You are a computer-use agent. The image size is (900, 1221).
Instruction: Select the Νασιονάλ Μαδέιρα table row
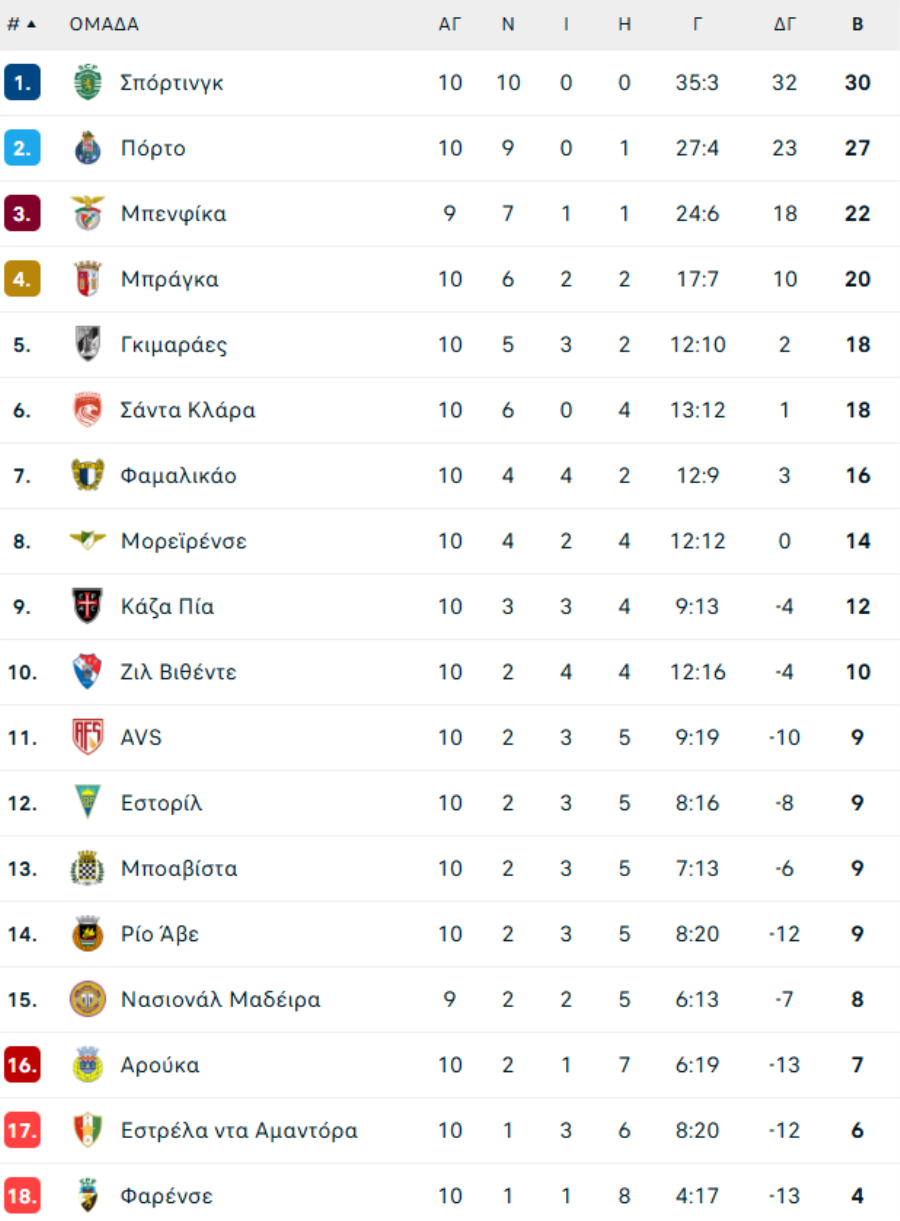point(450,999)
